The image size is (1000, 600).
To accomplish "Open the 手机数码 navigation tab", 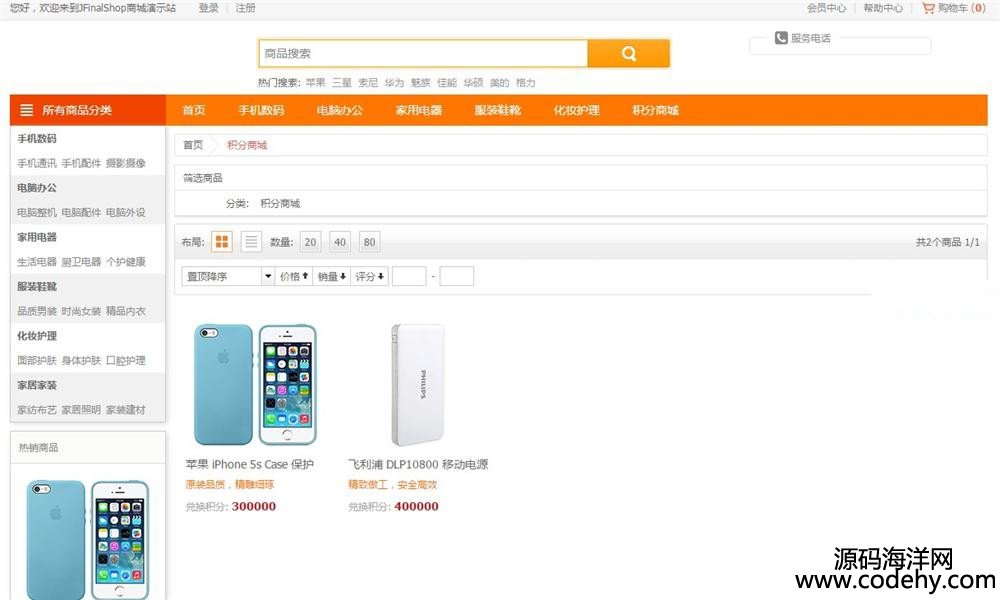I will [x=261, y=110].
